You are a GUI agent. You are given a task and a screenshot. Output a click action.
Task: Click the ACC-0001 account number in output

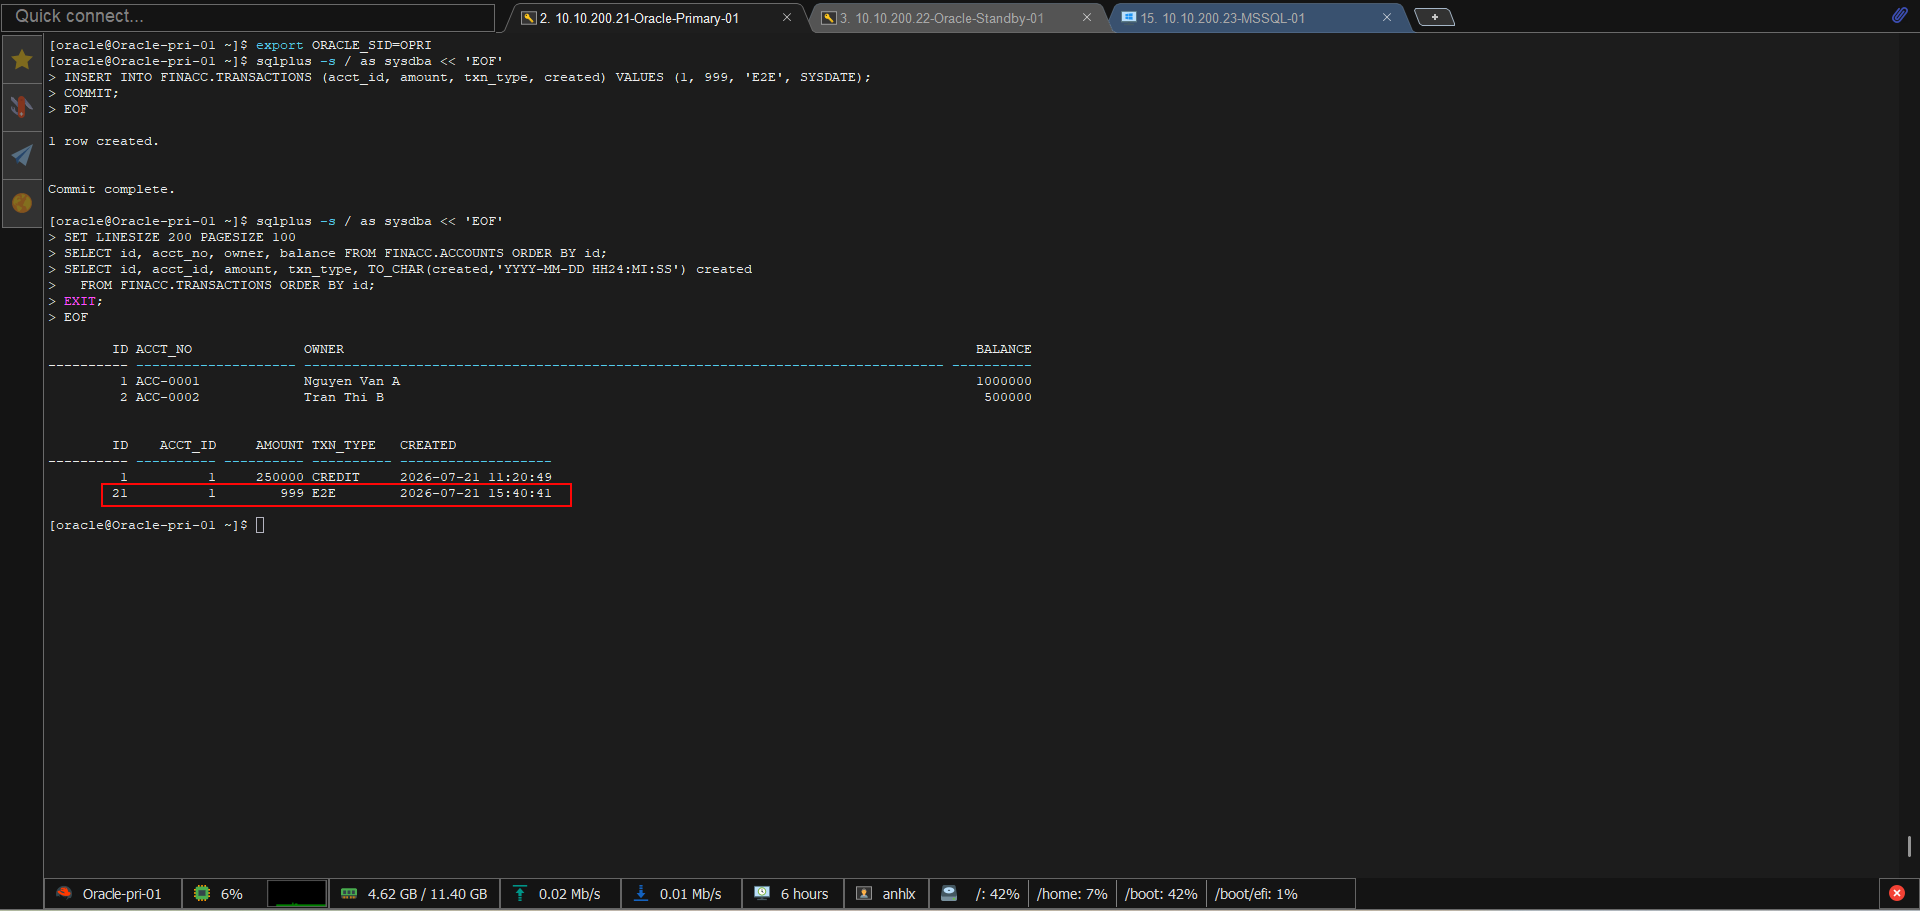click(168, 381)
